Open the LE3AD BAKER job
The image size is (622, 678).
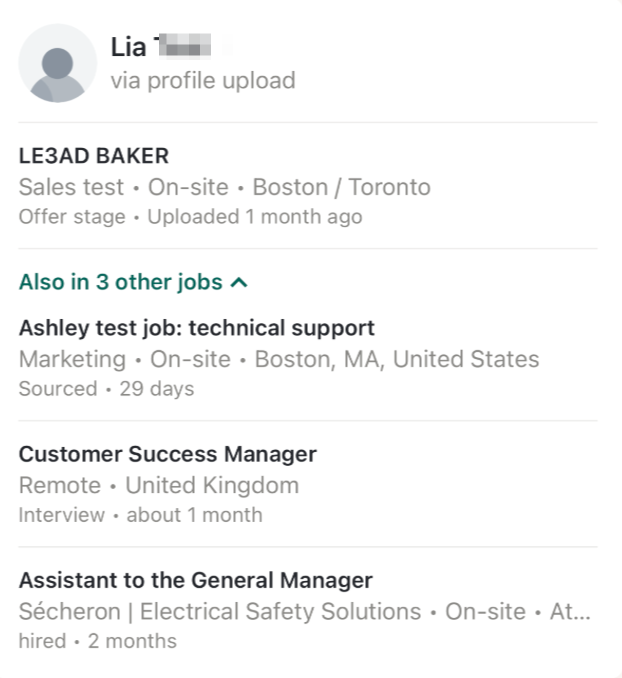[94, 155]
